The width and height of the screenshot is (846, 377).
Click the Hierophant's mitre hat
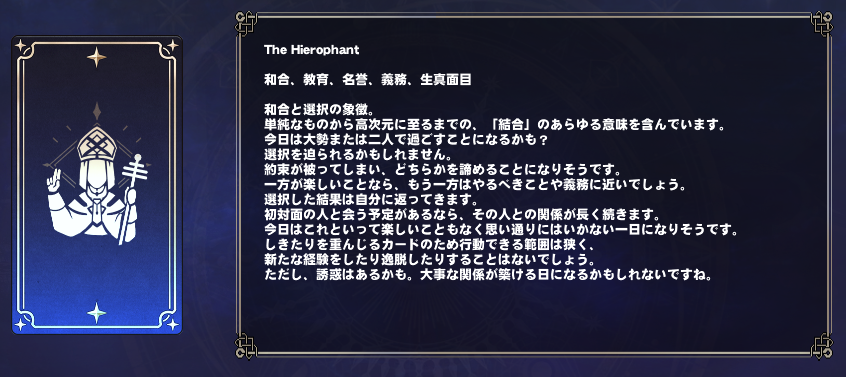click(x=97, y=143)
